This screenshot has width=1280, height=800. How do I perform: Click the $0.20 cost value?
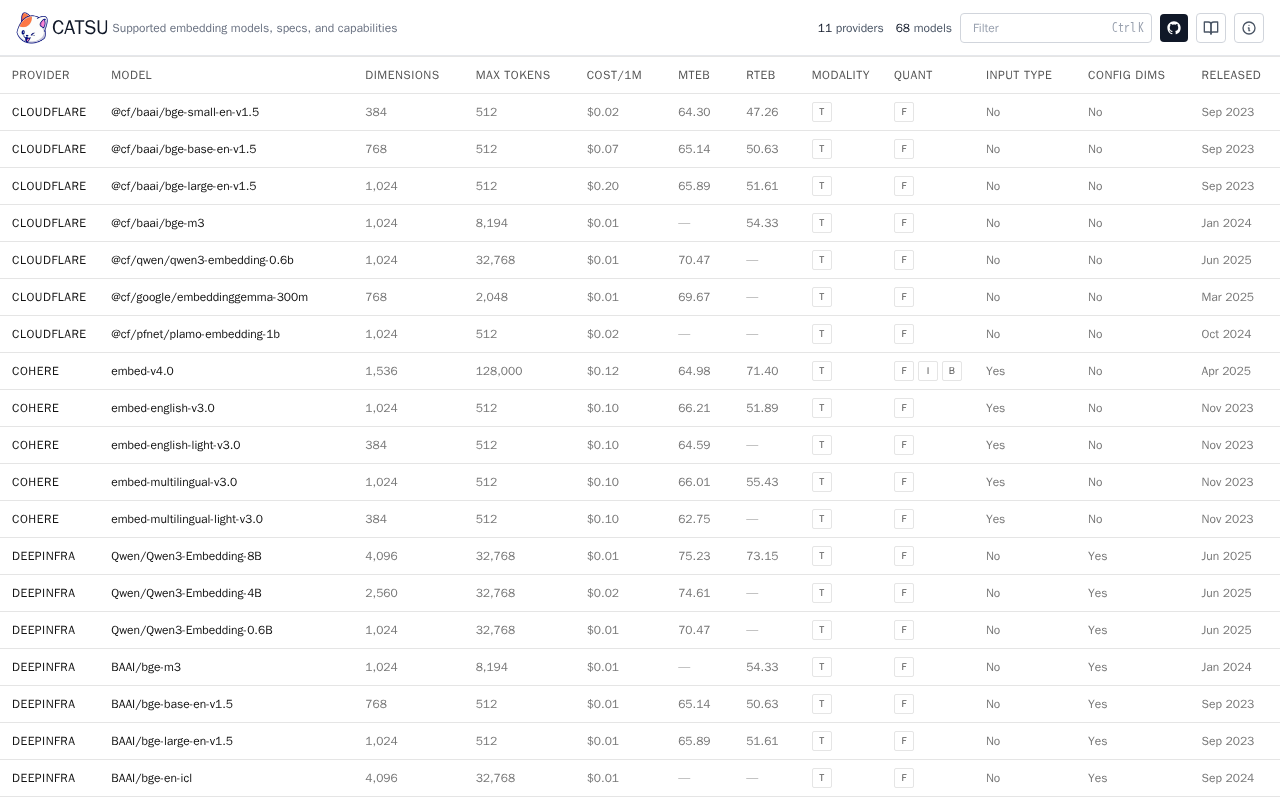click(603, 186)
